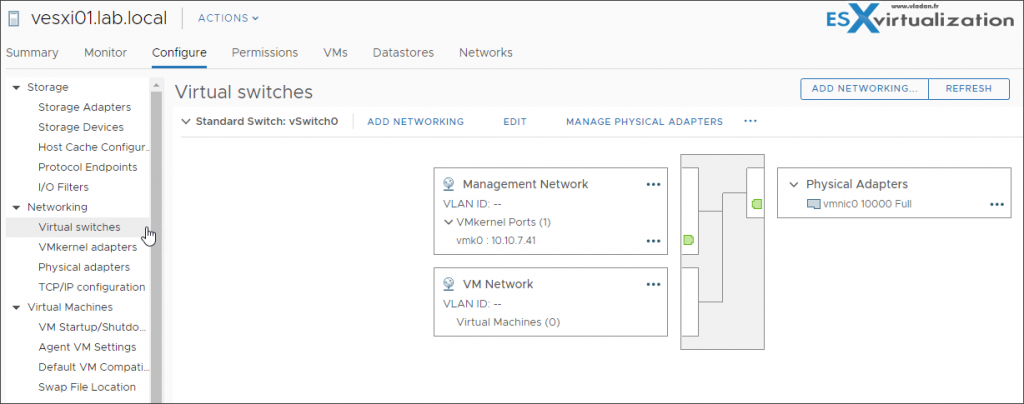Collapse the VMkernel Ports list

pyautogui.click(x=448, y=222)
